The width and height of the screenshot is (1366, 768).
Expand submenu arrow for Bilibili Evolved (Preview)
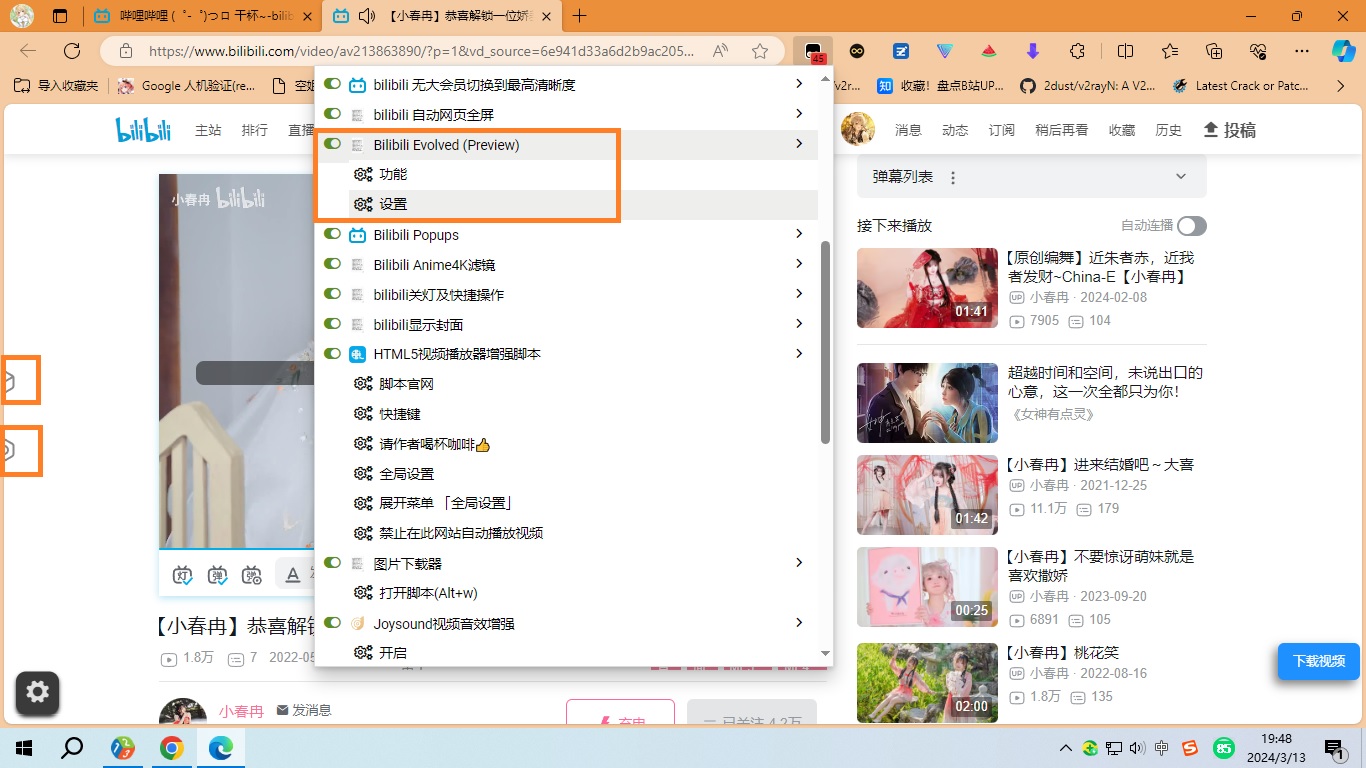799,144
